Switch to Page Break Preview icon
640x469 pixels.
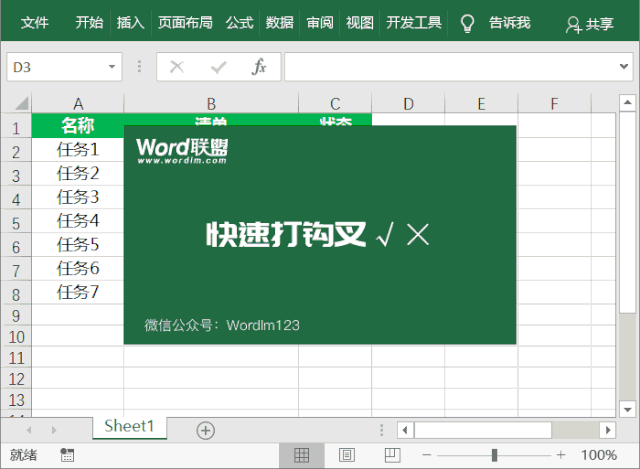(392, 455)
